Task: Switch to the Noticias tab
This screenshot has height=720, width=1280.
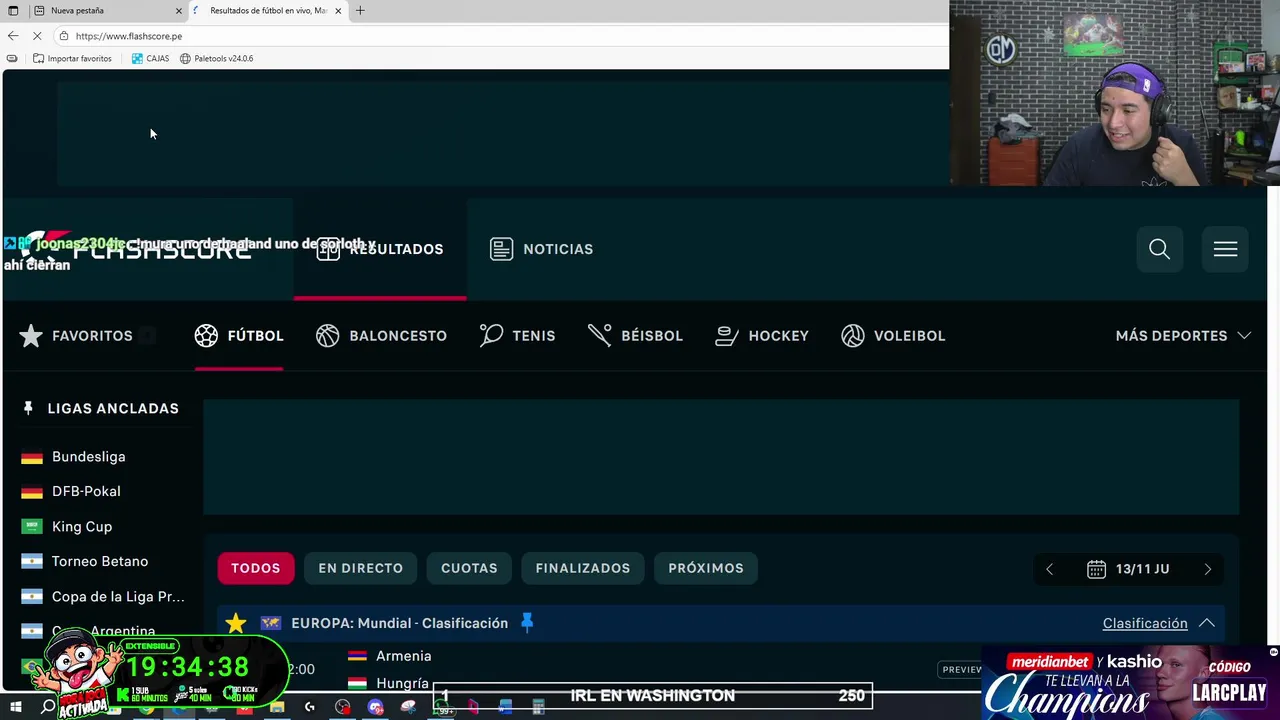Action: point(541,249)
